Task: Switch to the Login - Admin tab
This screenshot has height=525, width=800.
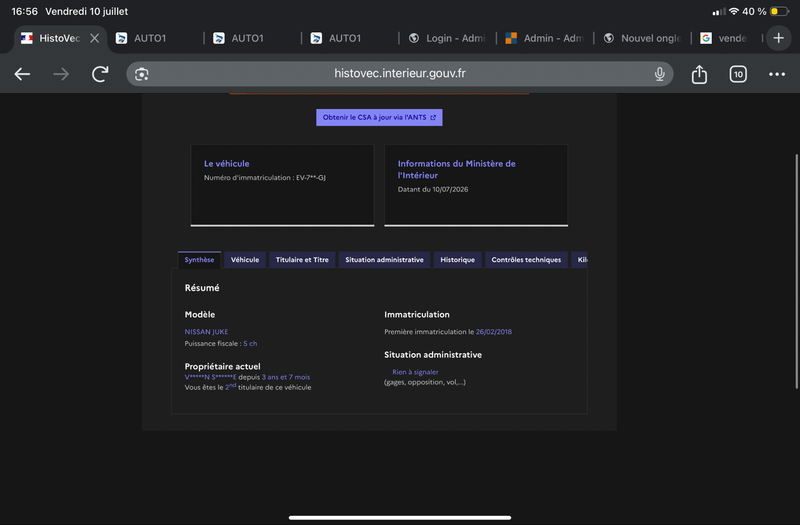Action: (x=447, y=38)
